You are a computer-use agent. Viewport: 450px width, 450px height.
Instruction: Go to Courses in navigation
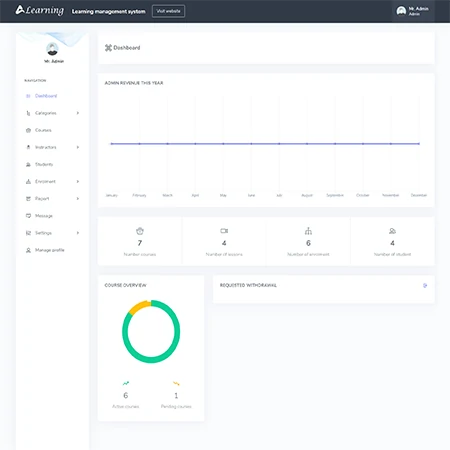click(43, 130)
